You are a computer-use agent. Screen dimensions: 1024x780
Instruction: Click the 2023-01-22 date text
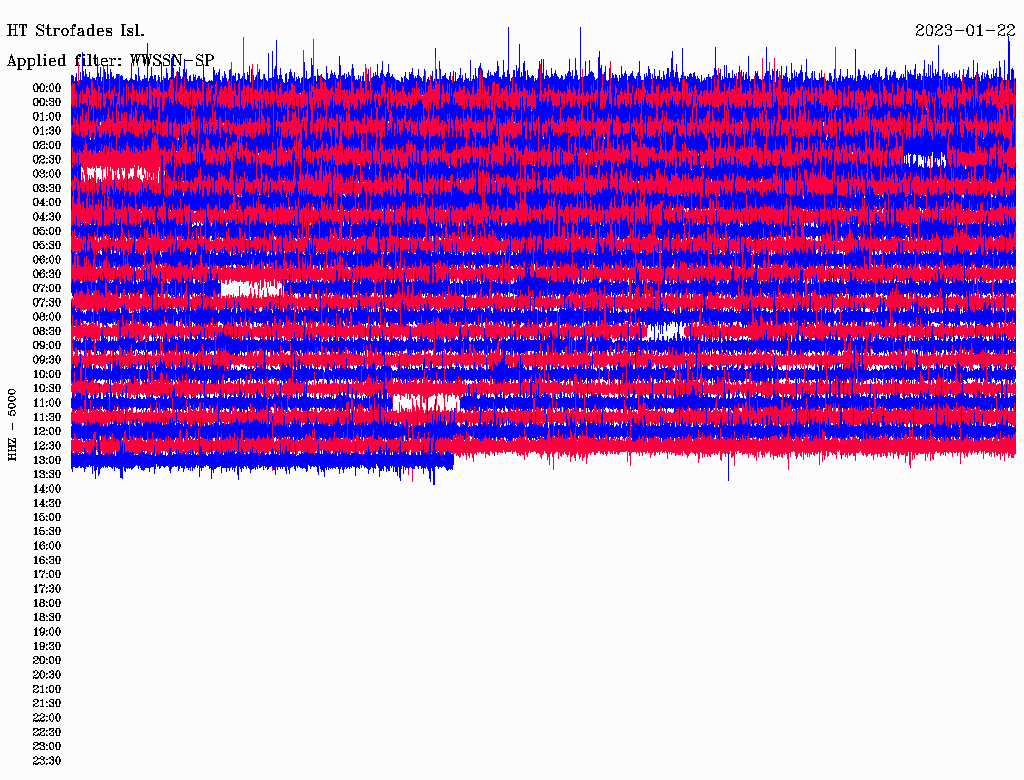tap(965, 31)
